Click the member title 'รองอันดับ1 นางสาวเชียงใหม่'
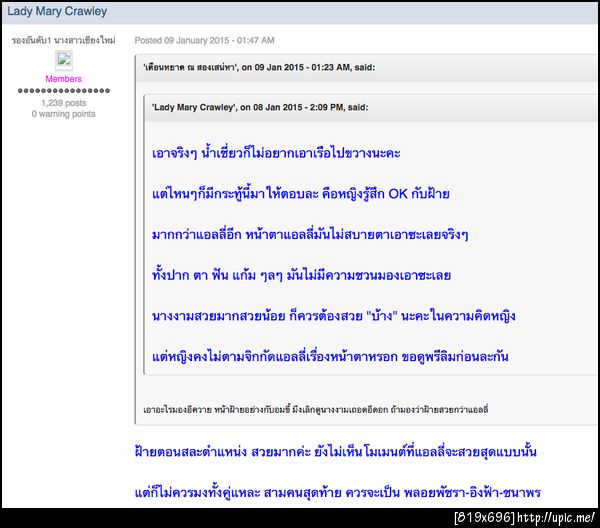The width and height of the screenshot is (600, 528). click(x=64, y=41)
